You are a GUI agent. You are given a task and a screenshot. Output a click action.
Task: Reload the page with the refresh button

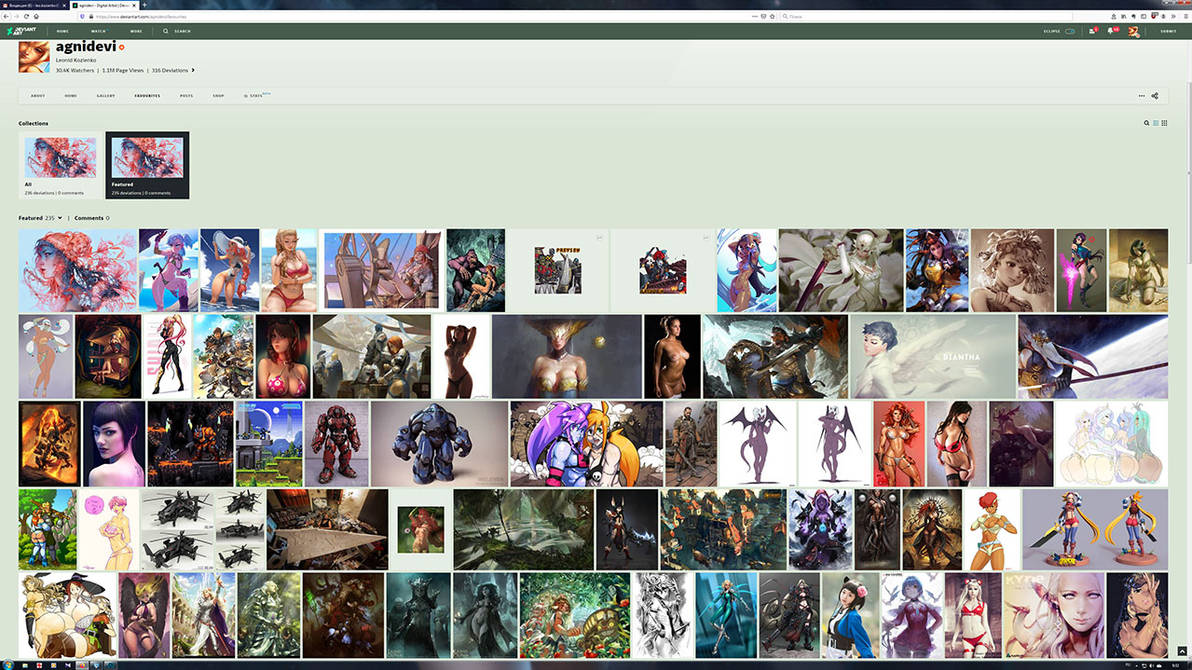[26, 16]
